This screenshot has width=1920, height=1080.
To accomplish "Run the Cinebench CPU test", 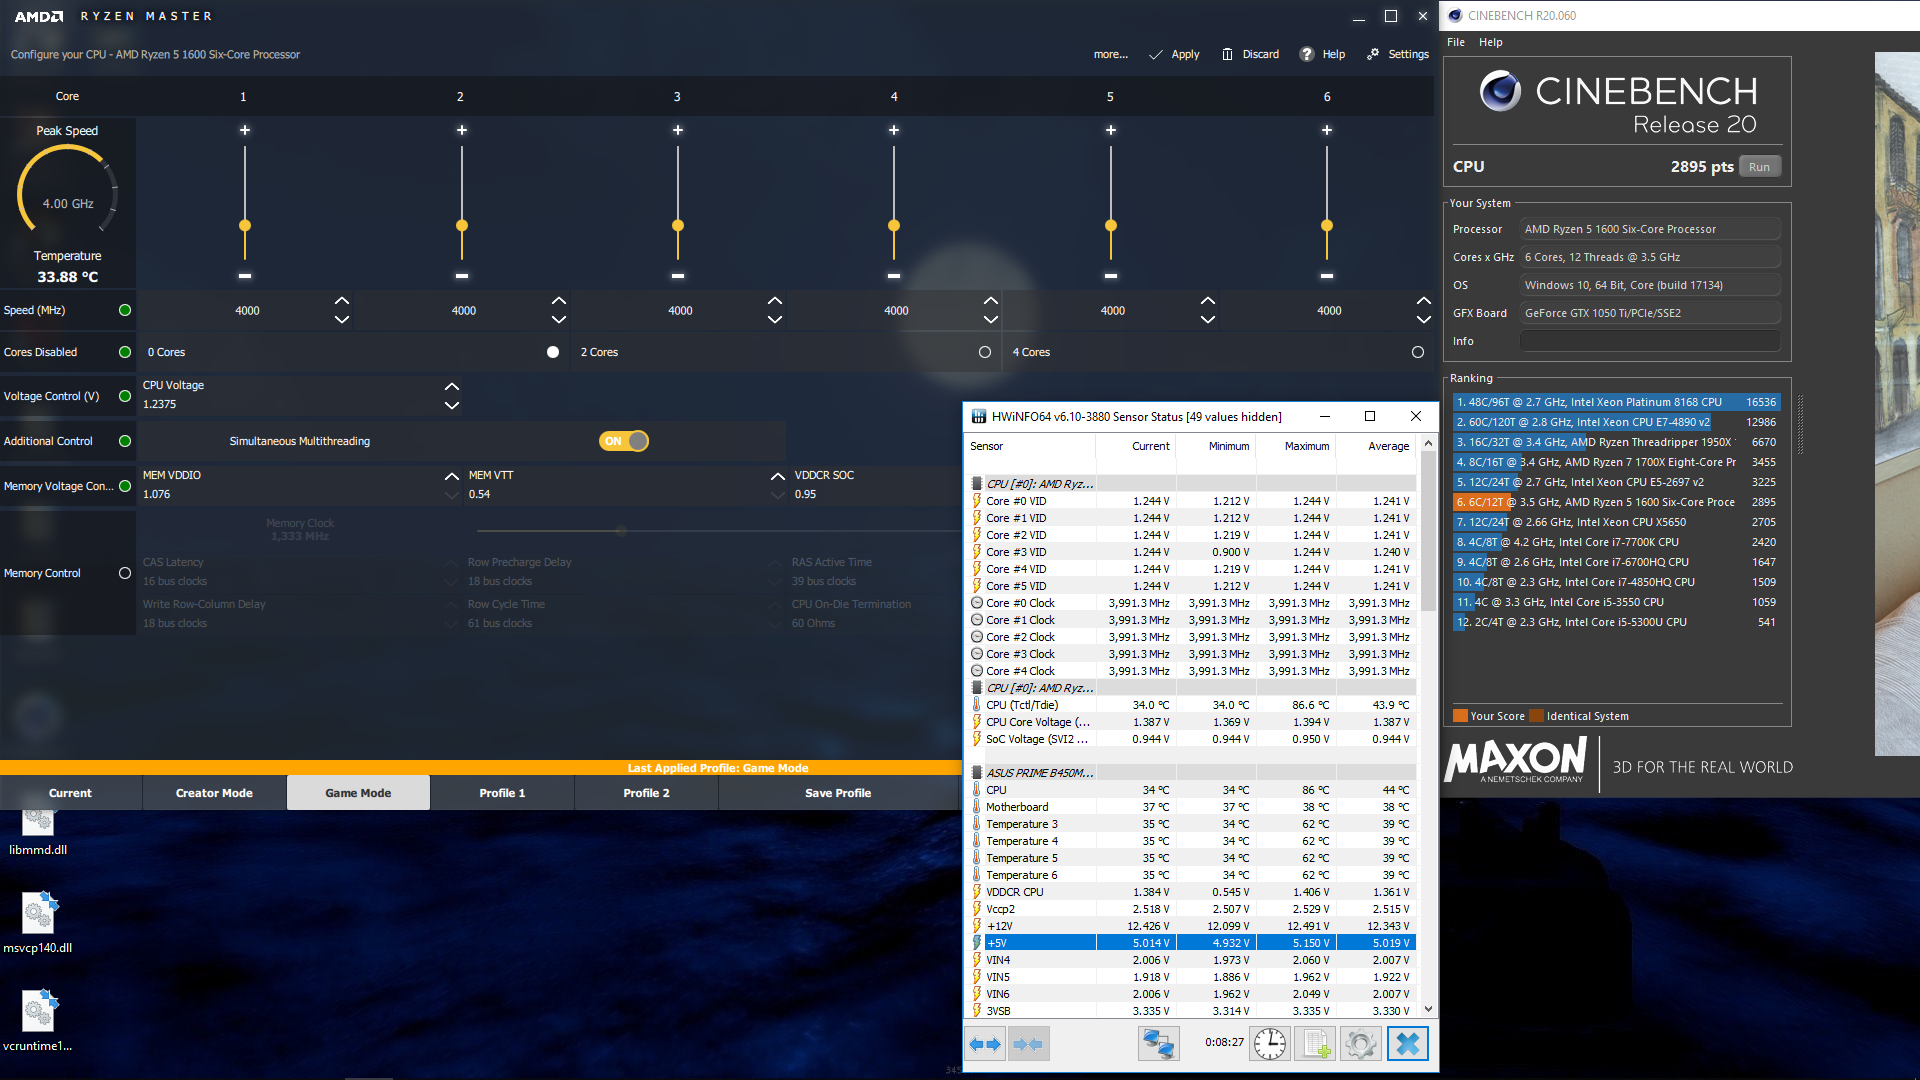I will tap(1759, 167).
